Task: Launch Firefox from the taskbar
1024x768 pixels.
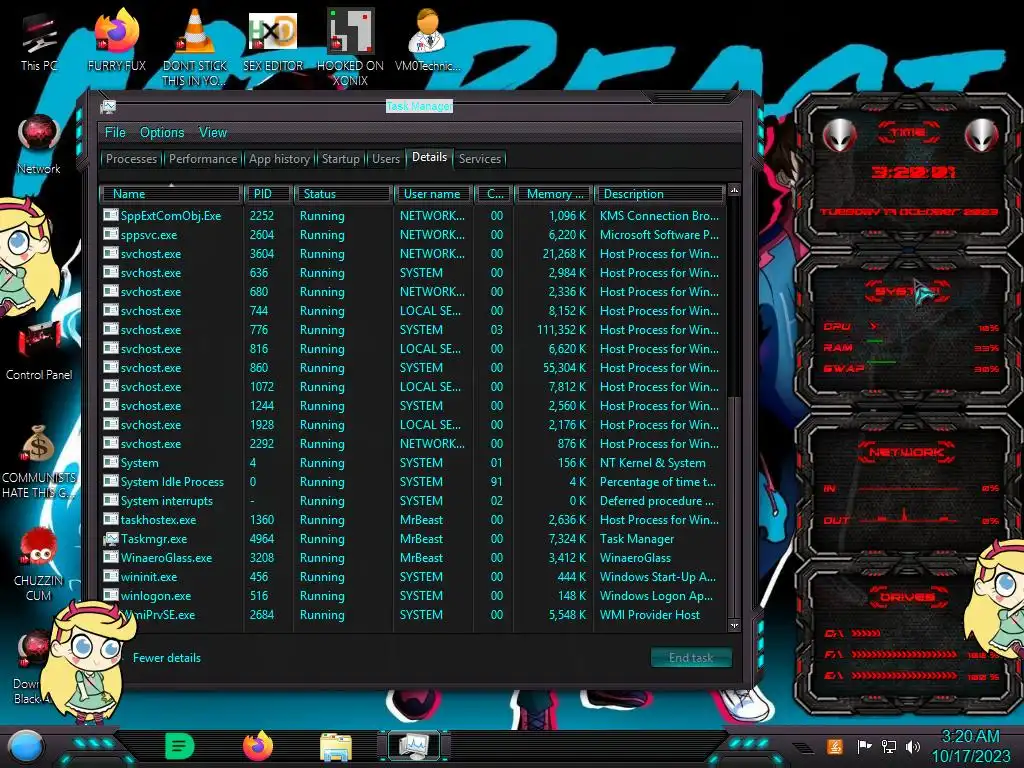Action: [258, 746]
